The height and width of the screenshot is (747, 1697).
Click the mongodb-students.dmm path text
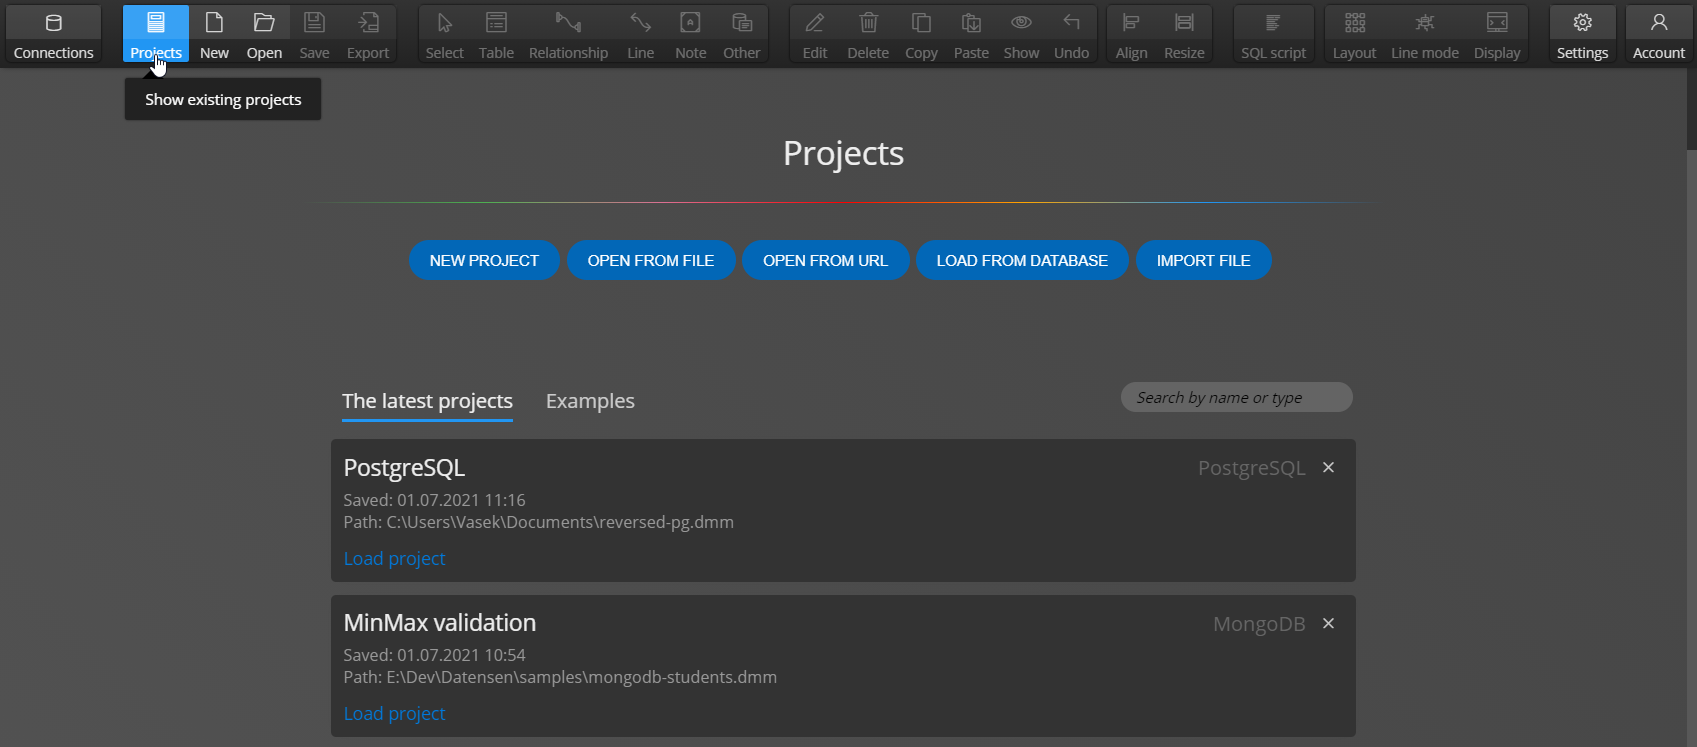[x=559, y=677]
